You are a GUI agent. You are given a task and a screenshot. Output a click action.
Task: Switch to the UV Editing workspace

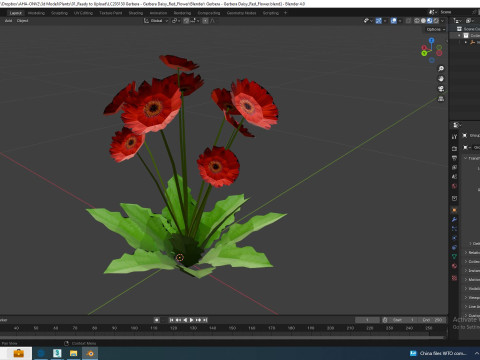pos(83,13)
